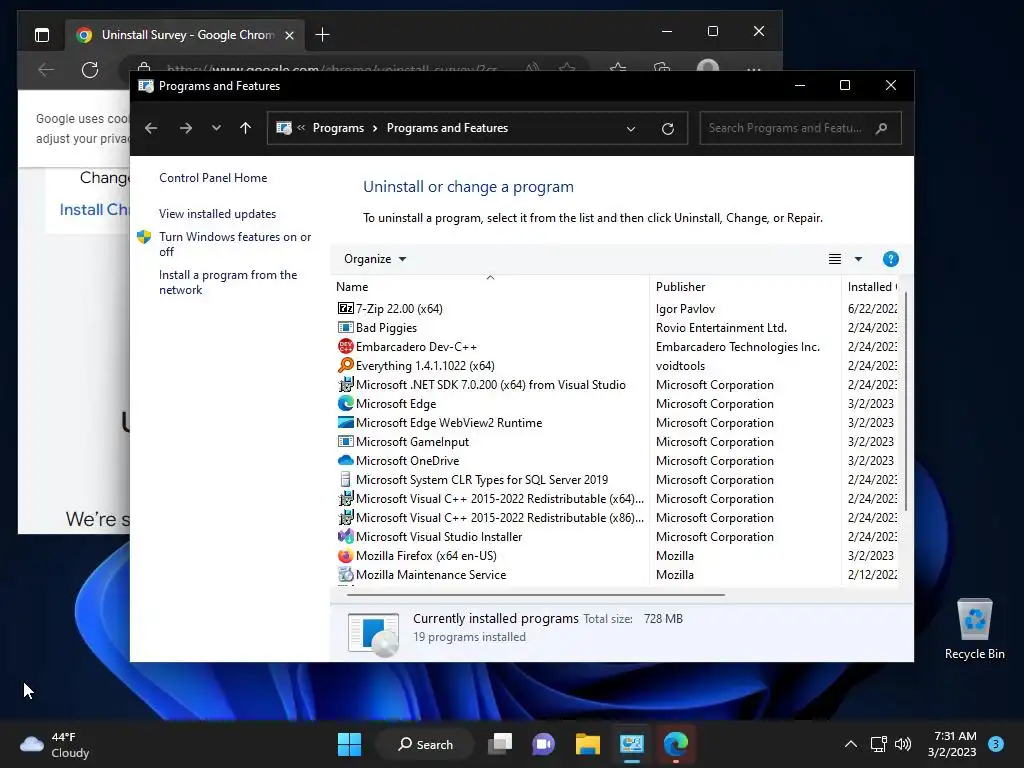Open Turn Windows features on or off

(x=234, y=244)
